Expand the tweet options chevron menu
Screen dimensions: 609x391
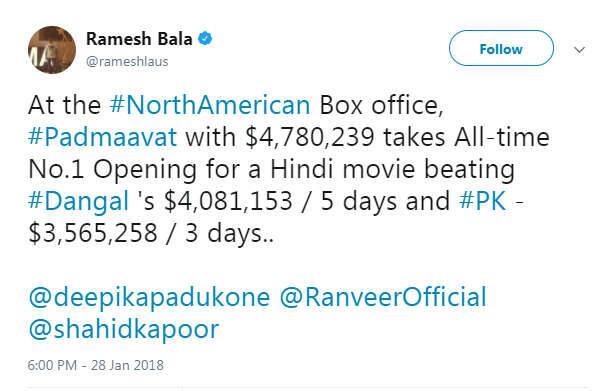580,50
